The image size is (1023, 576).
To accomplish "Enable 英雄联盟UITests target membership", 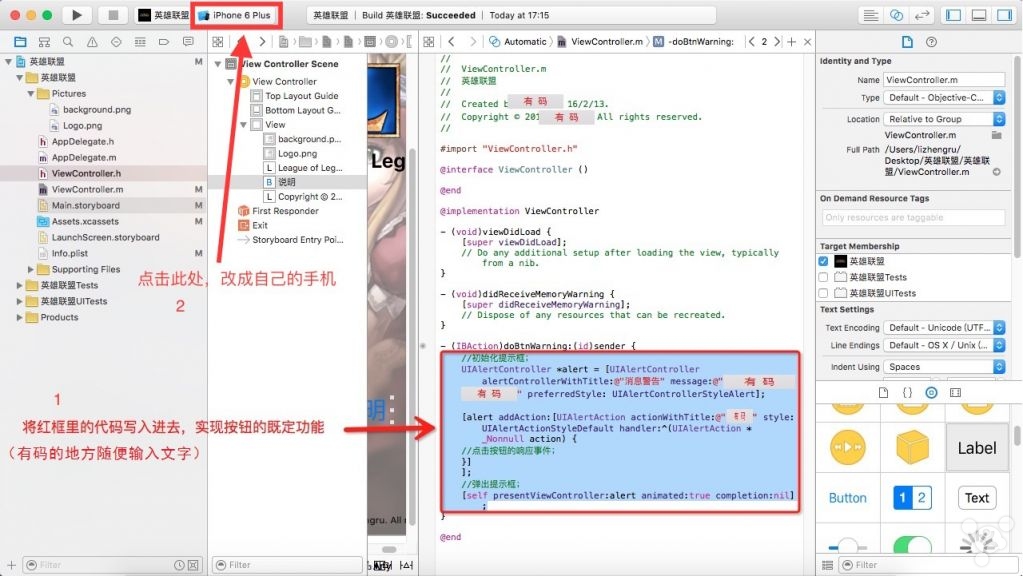I will (823, 293).
